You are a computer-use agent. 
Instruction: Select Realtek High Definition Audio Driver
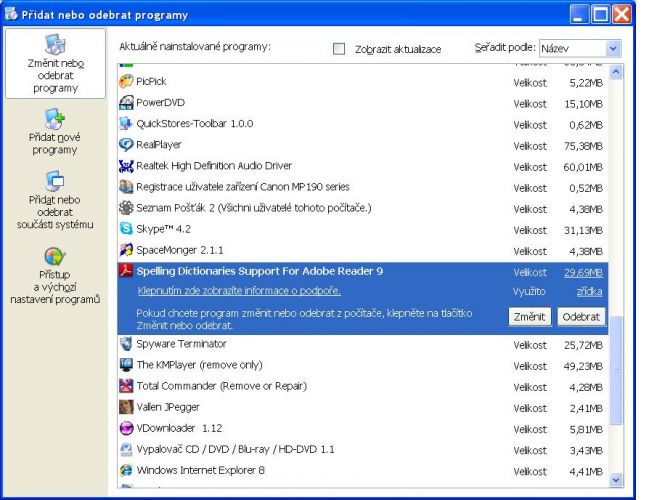coord(214,166)
